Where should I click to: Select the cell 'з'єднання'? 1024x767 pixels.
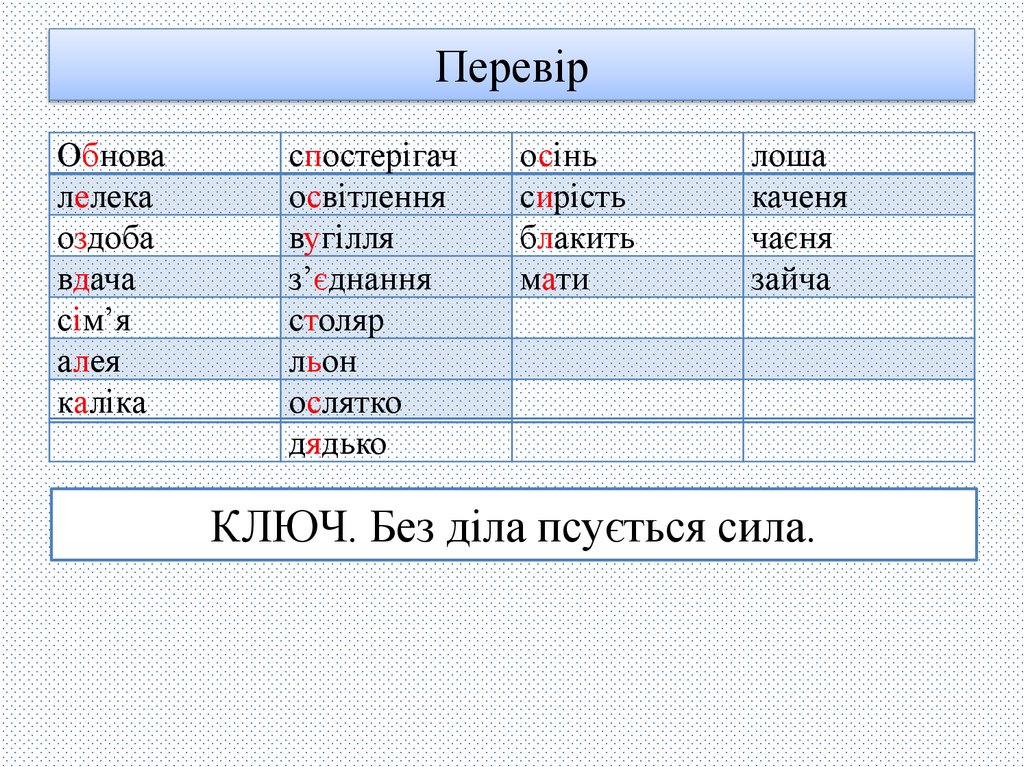click(396, 277)
